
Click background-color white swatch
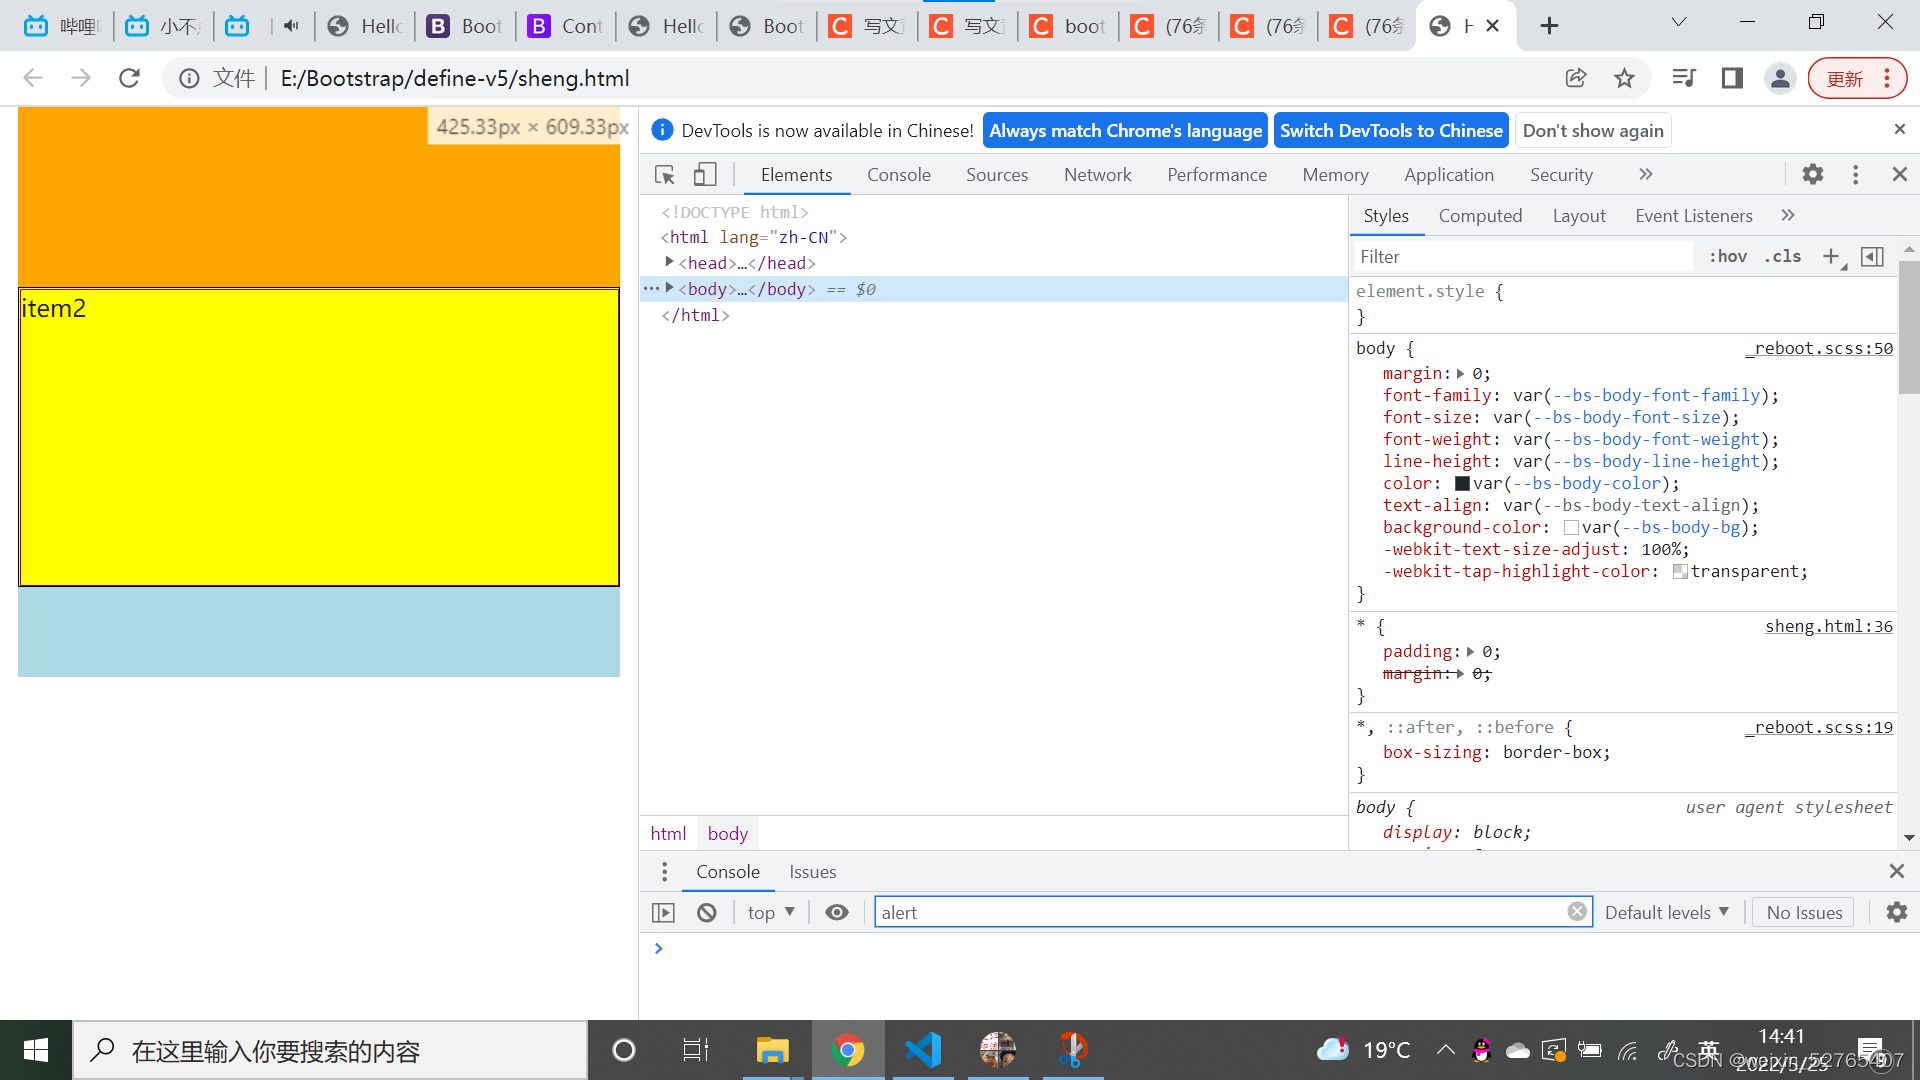pyautogui.click(x=1571, y=528)
